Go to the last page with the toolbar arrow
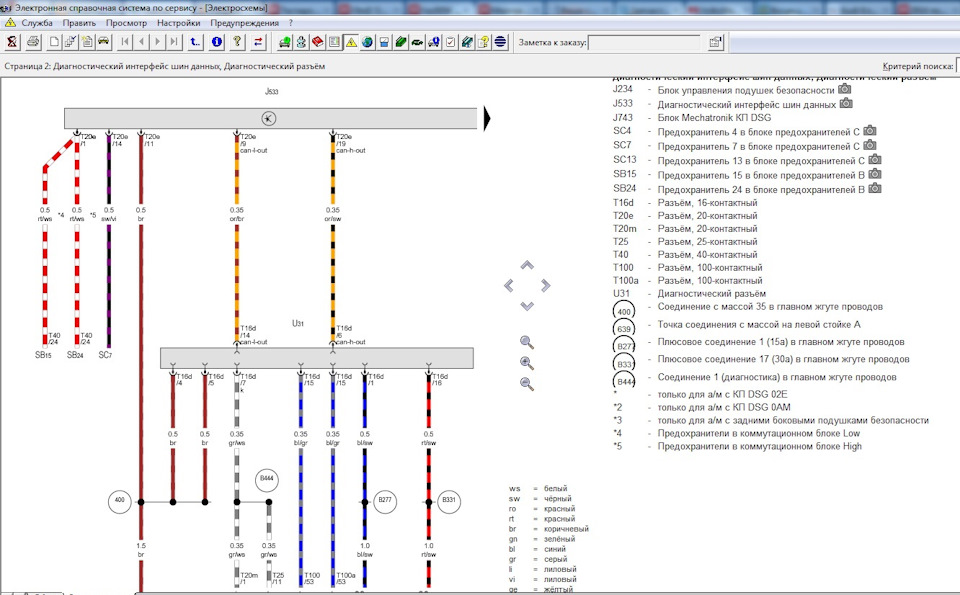The width and height of the screenshot is (960, 595). point(174,42)
